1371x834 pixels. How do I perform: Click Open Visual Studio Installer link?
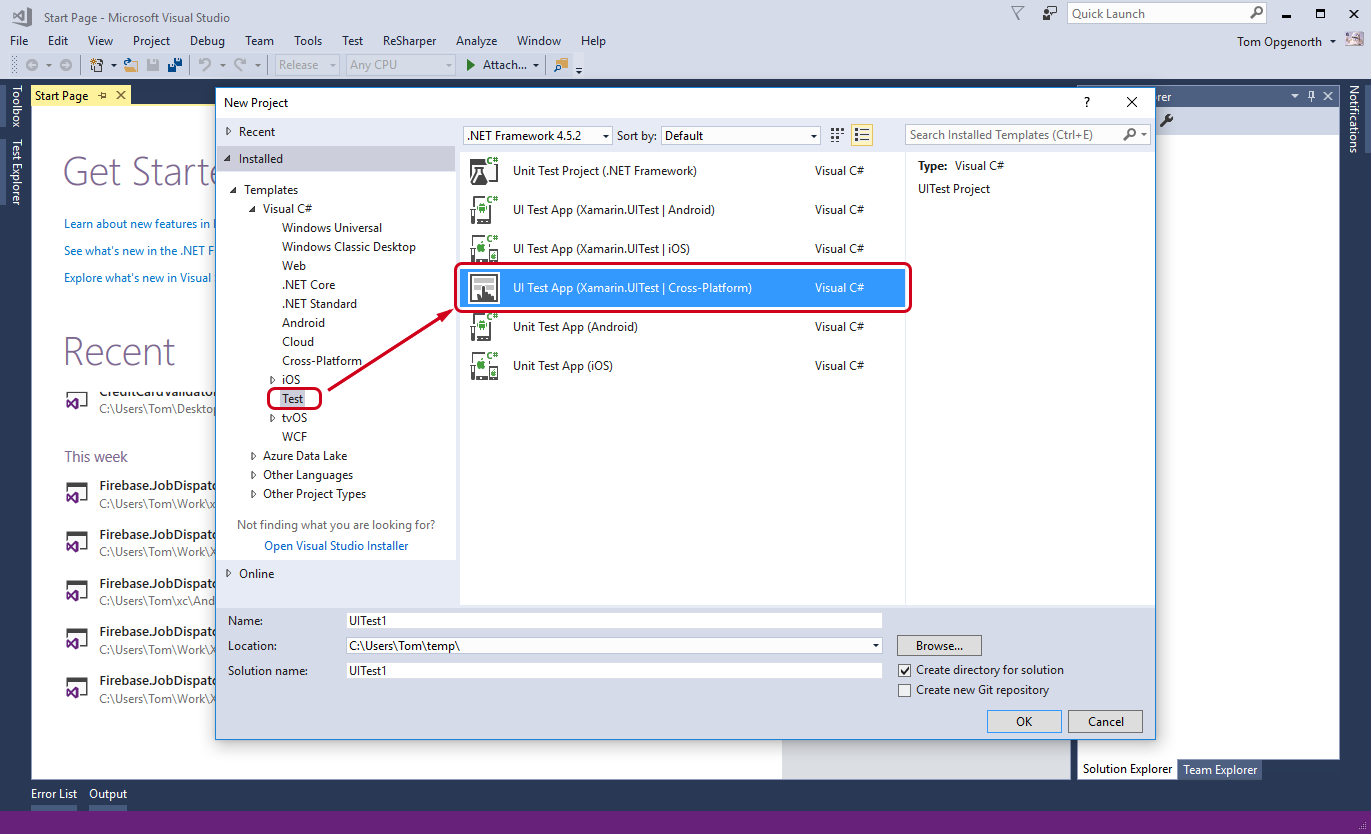336,546
